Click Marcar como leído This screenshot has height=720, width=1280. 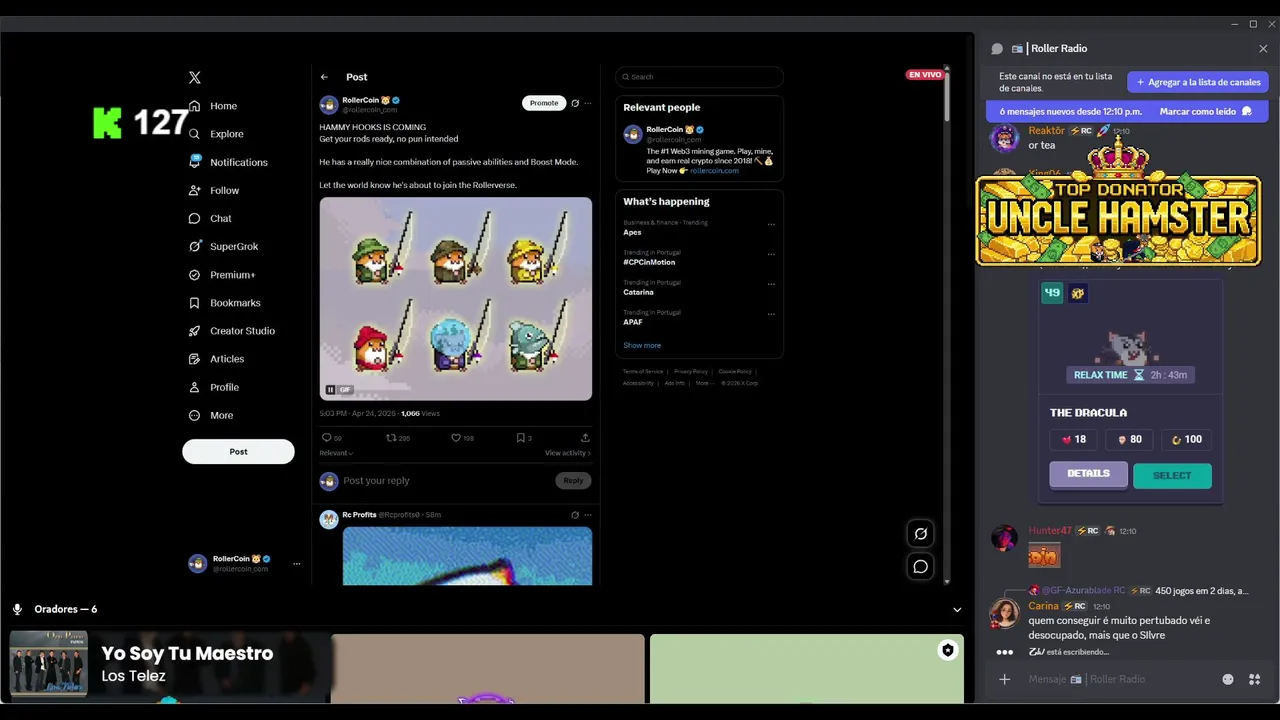(1206, 112)
